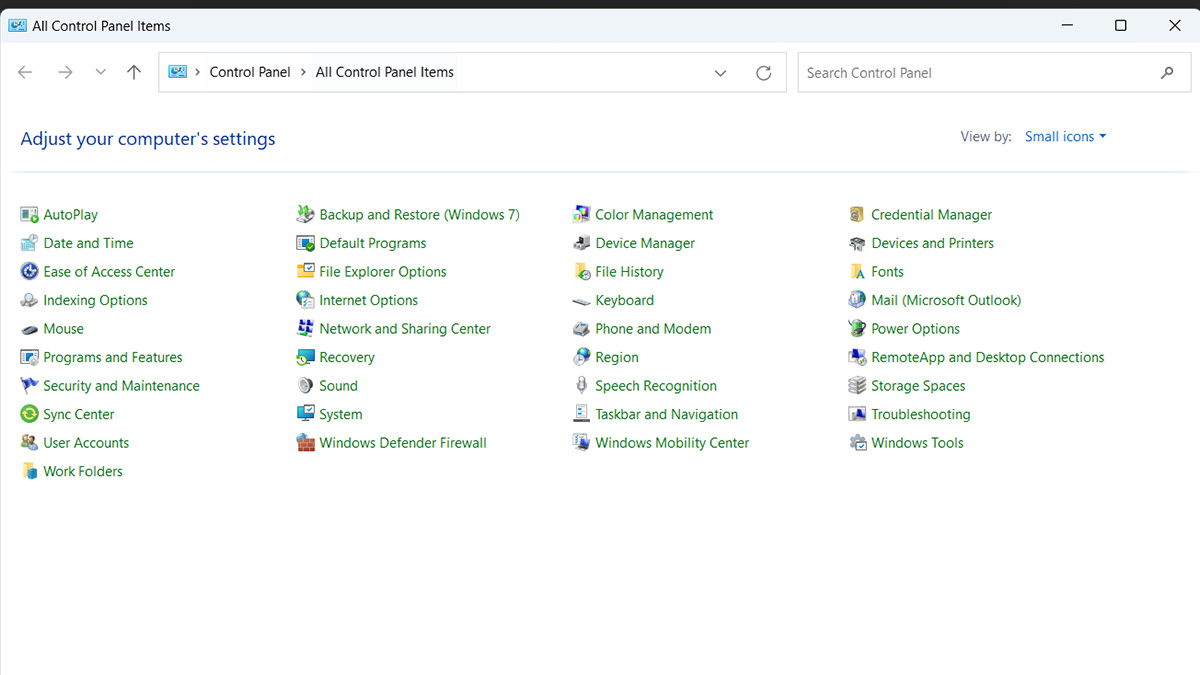Select the Control Panel breadcrumb in address bar
The width and height of the screenshot is (1200, 675).
[250, 72]
